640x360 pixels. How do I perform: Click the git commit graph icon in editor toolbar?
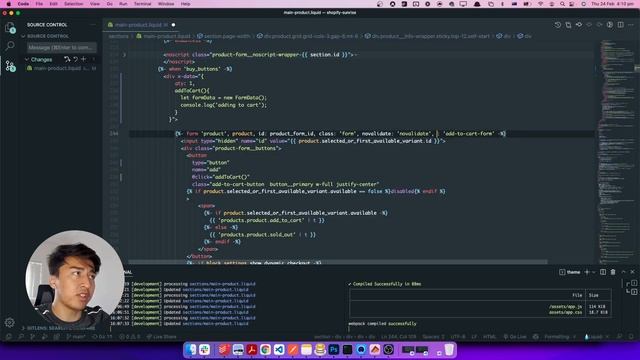tap(579, 25)
